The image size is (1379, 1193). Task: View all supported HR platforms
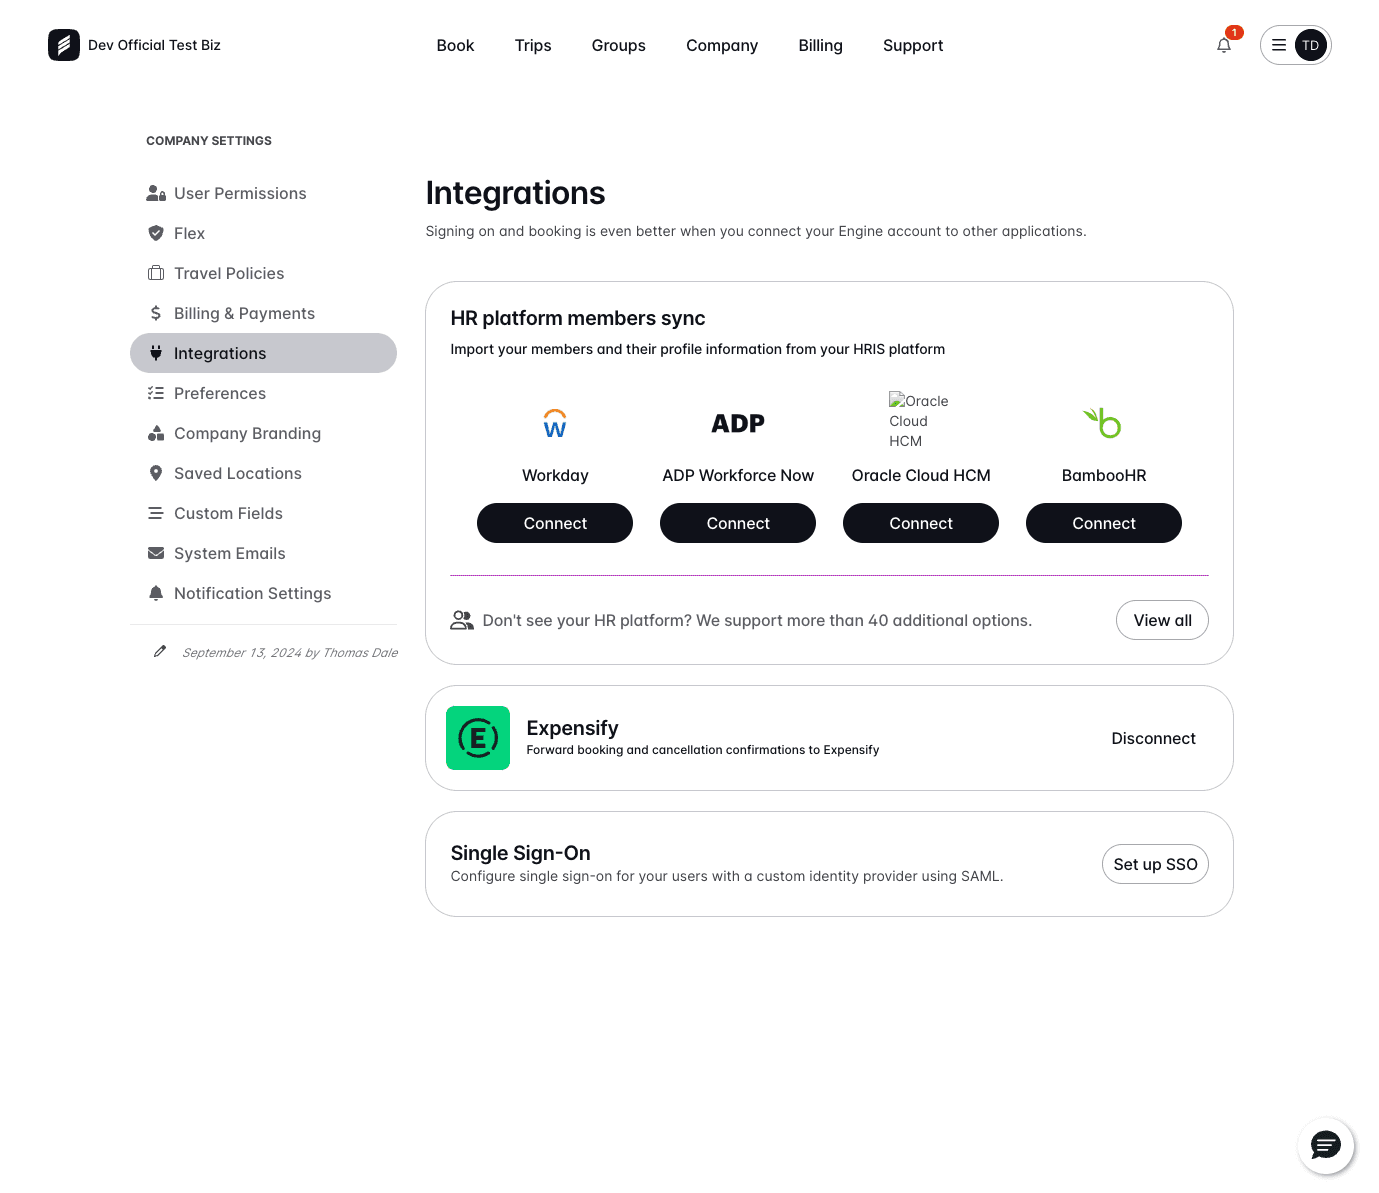(1162, 620)
